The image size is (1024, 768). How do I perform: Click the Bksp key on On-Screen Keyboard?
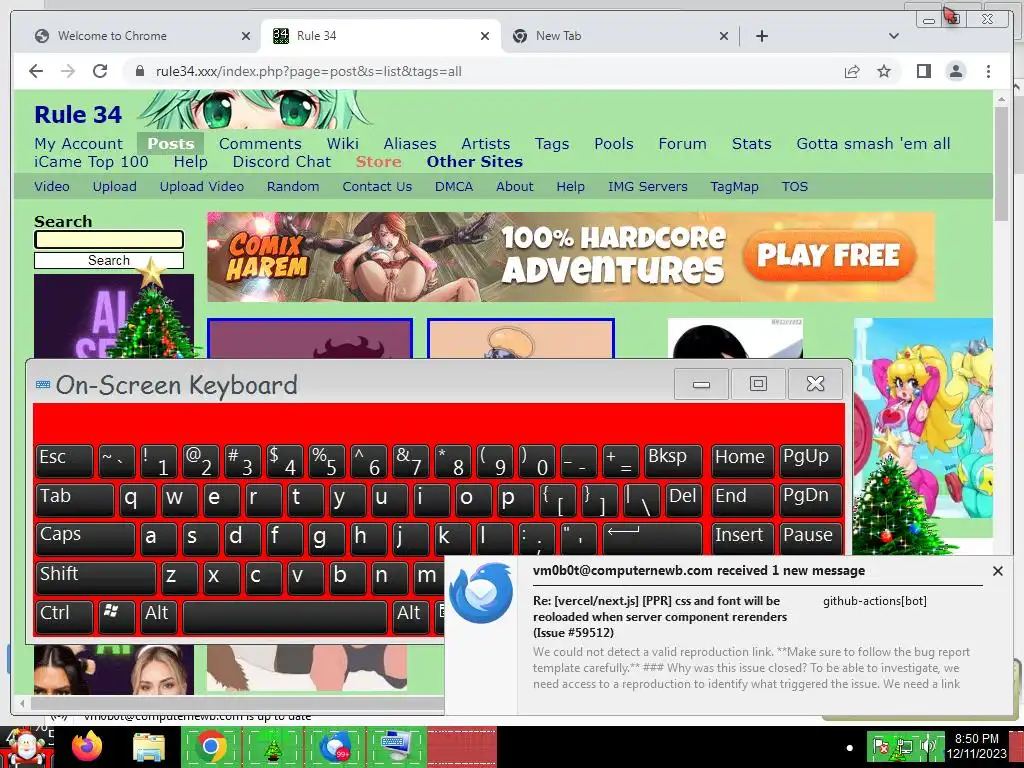coord(673,460)
